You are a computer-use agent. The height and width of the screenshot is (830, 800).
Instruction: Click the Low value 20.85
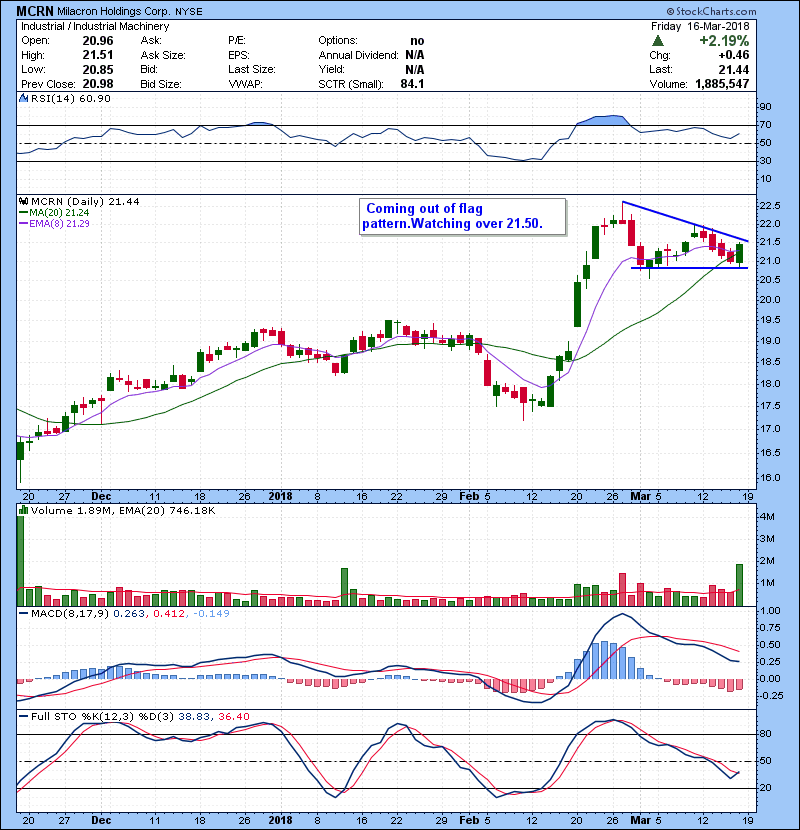click(x=98, y=69)
